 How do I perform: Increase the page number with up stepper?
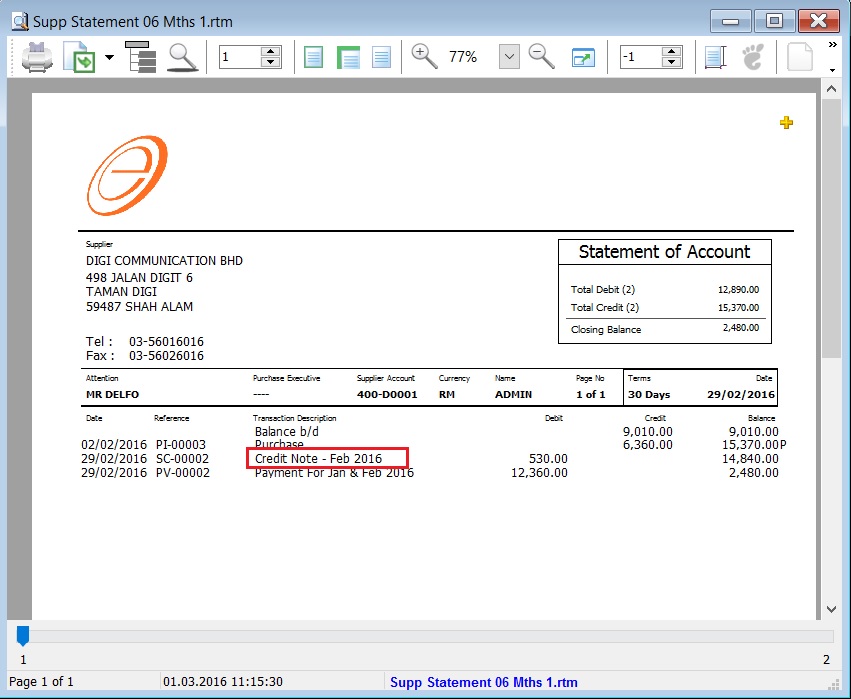point(270,50)
